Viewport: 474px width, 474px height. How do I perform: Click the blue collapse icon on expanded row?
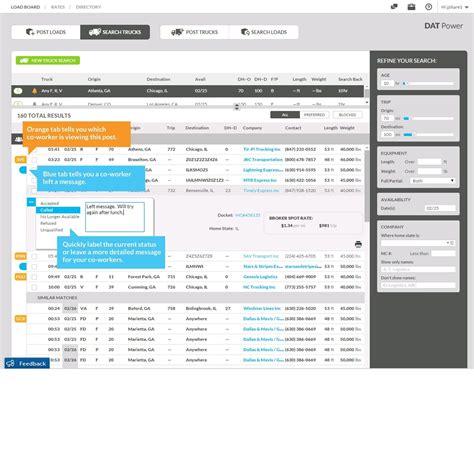coord(31,202)
